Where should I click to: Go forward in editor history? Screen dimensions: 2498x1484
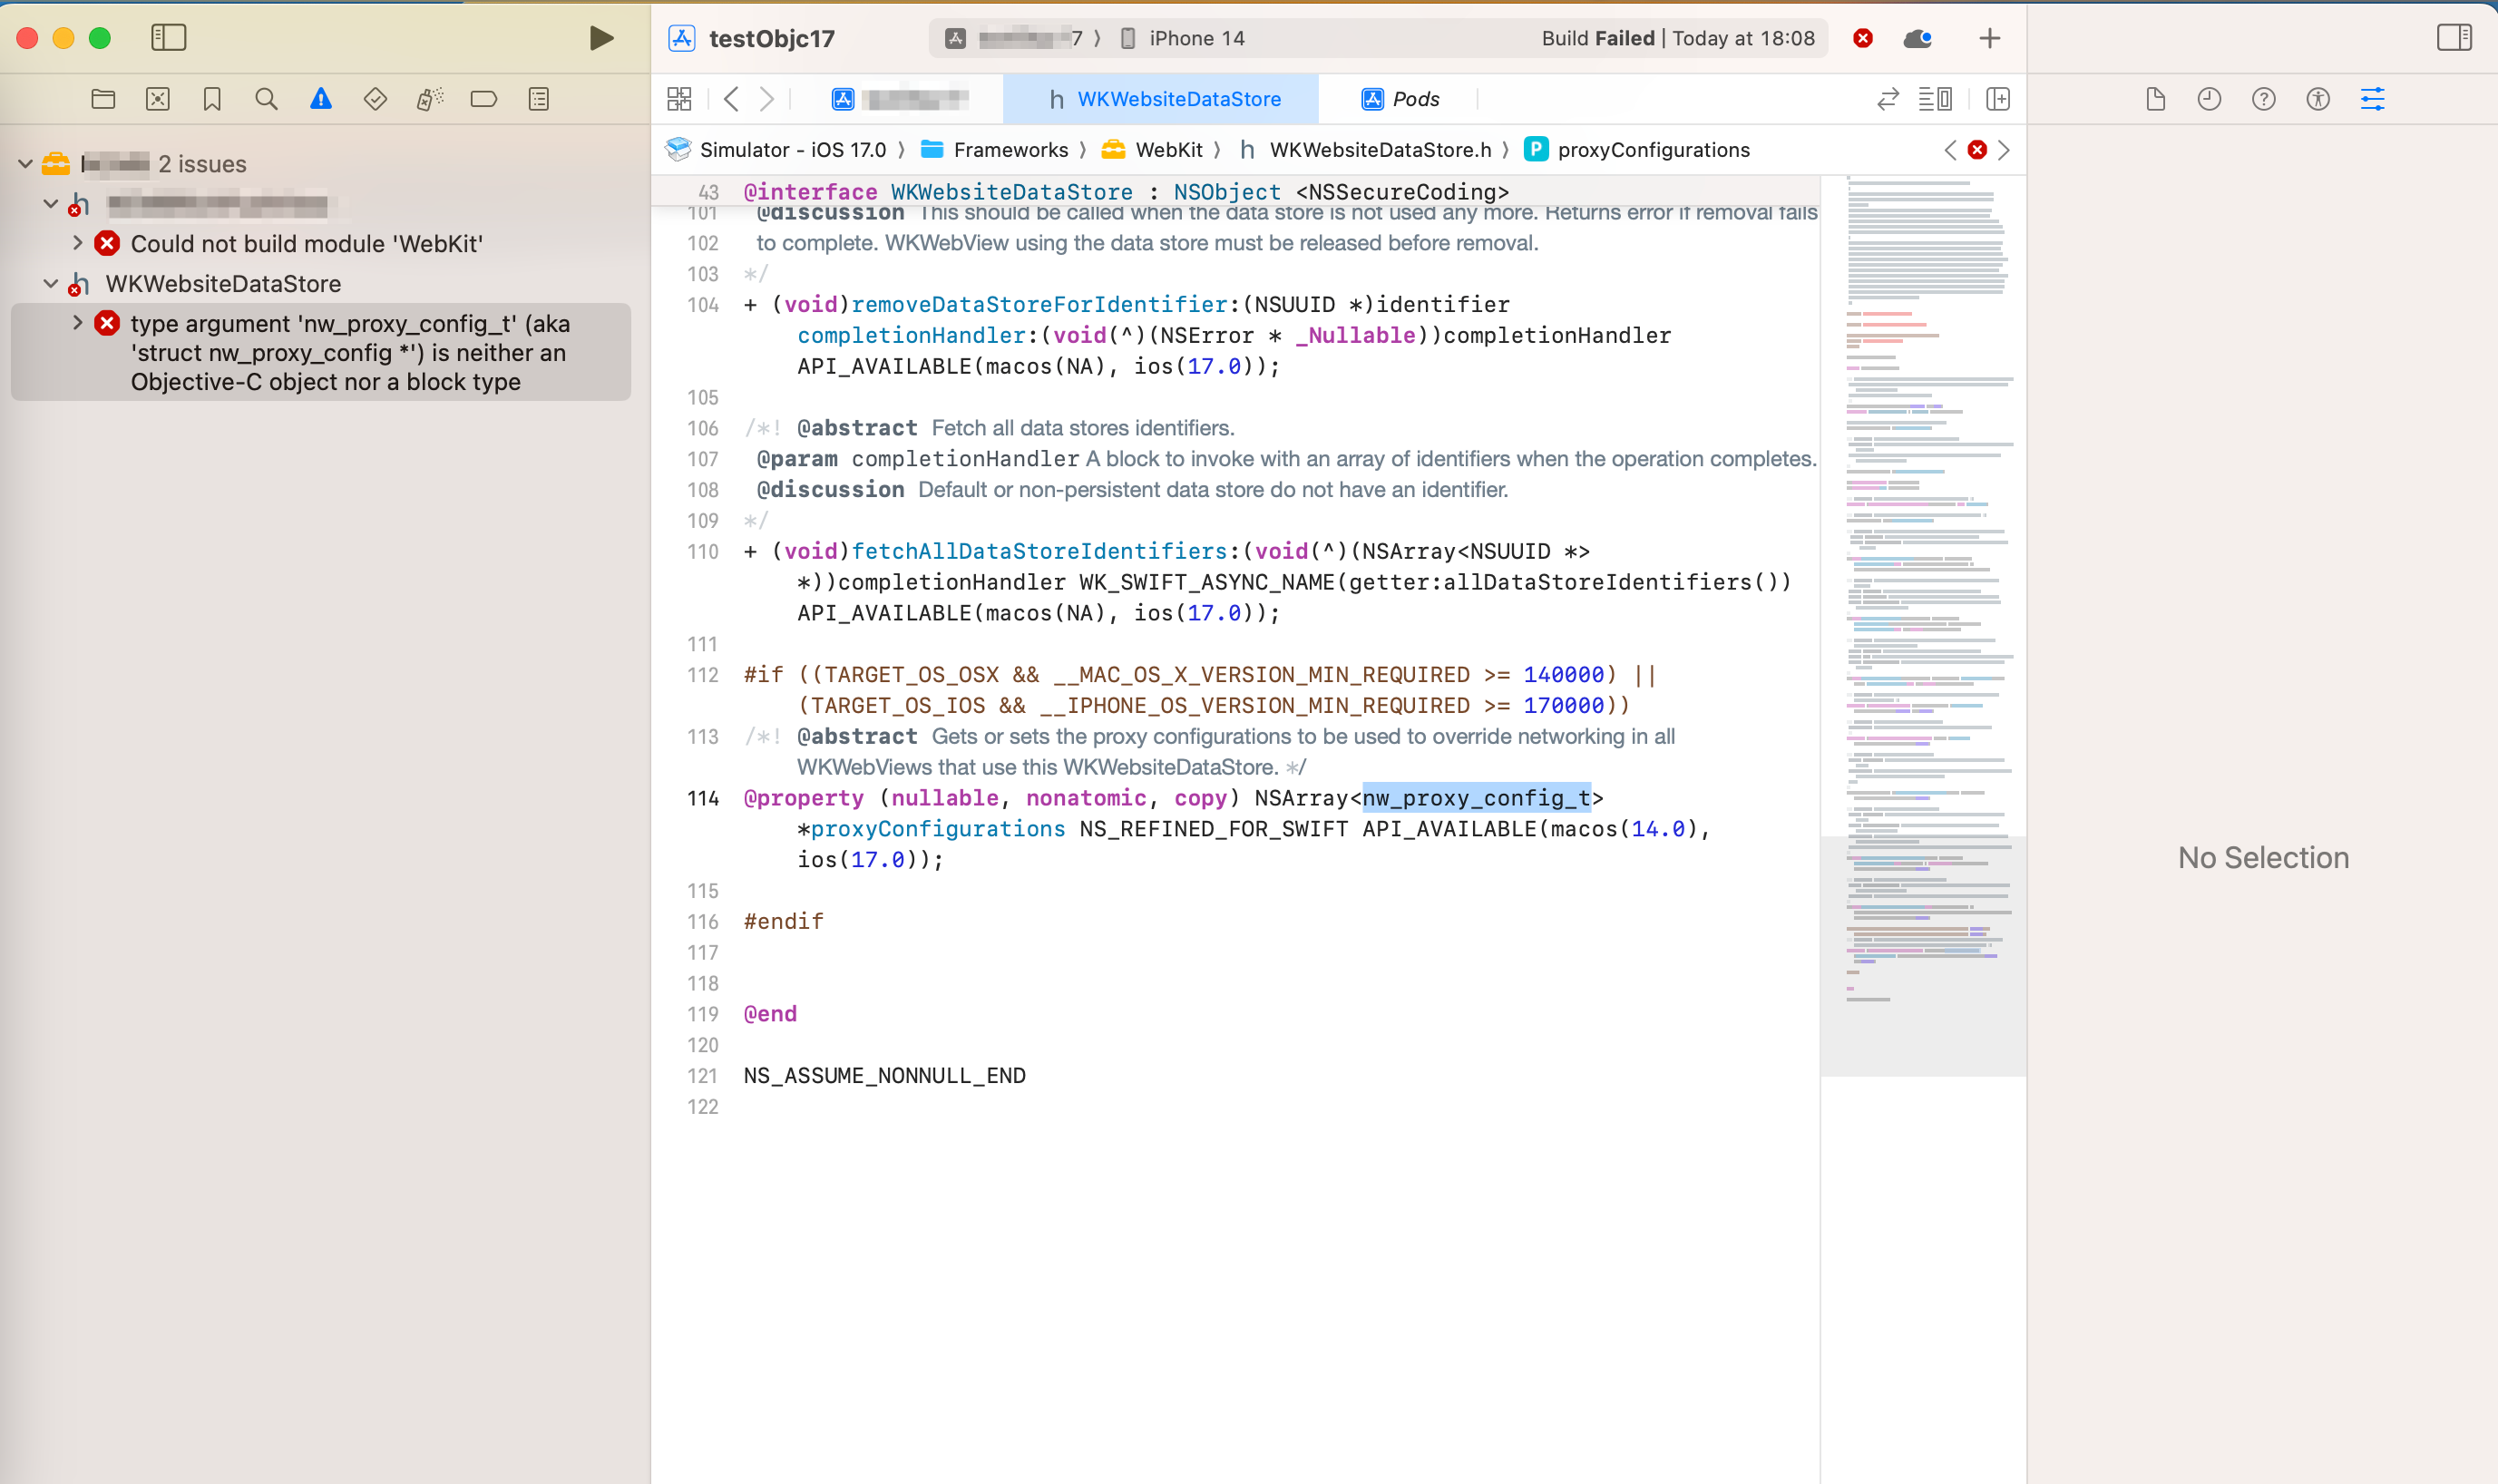767,99
